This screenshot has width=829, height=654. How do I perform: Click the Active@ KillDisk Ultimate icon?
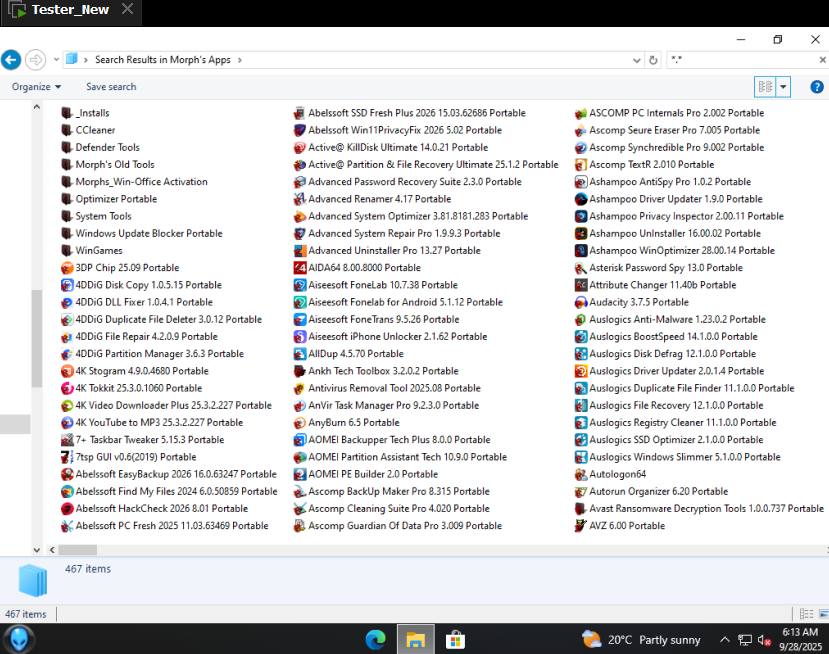tap(300, 148)
